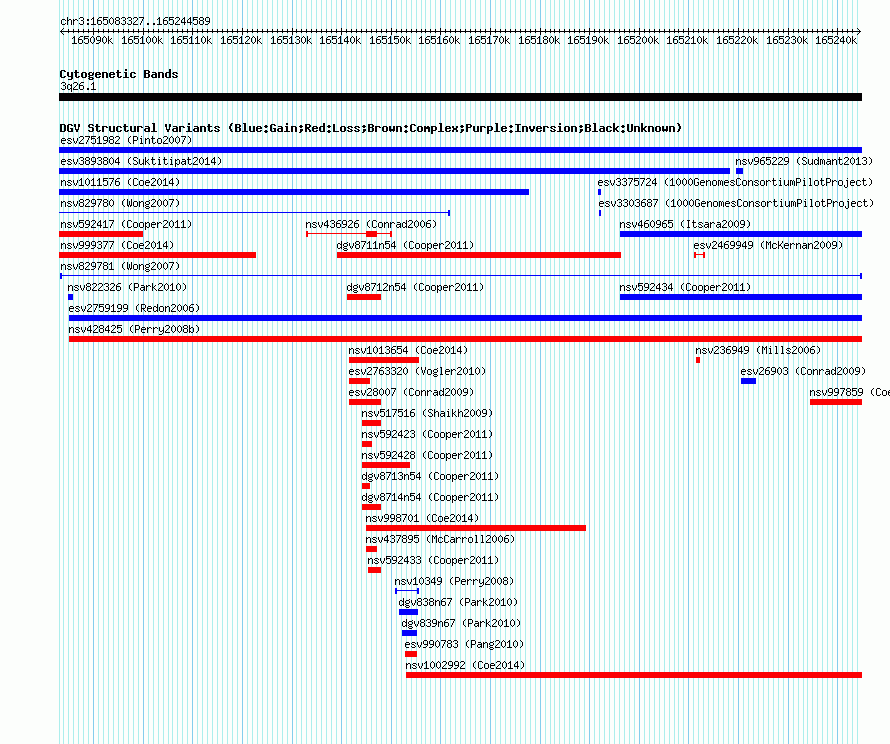Select the esv2469949 (McKernan2009) label

768,245
